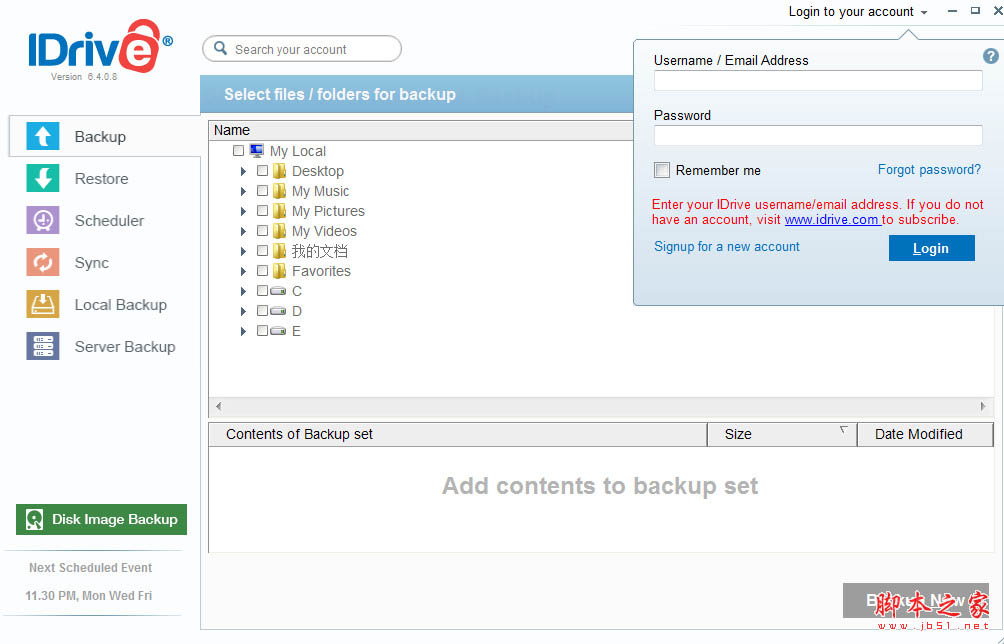This screenshot has width=1004, height=644.
Task: Check the C drive checkbox
Action: [x=262, y=291]
